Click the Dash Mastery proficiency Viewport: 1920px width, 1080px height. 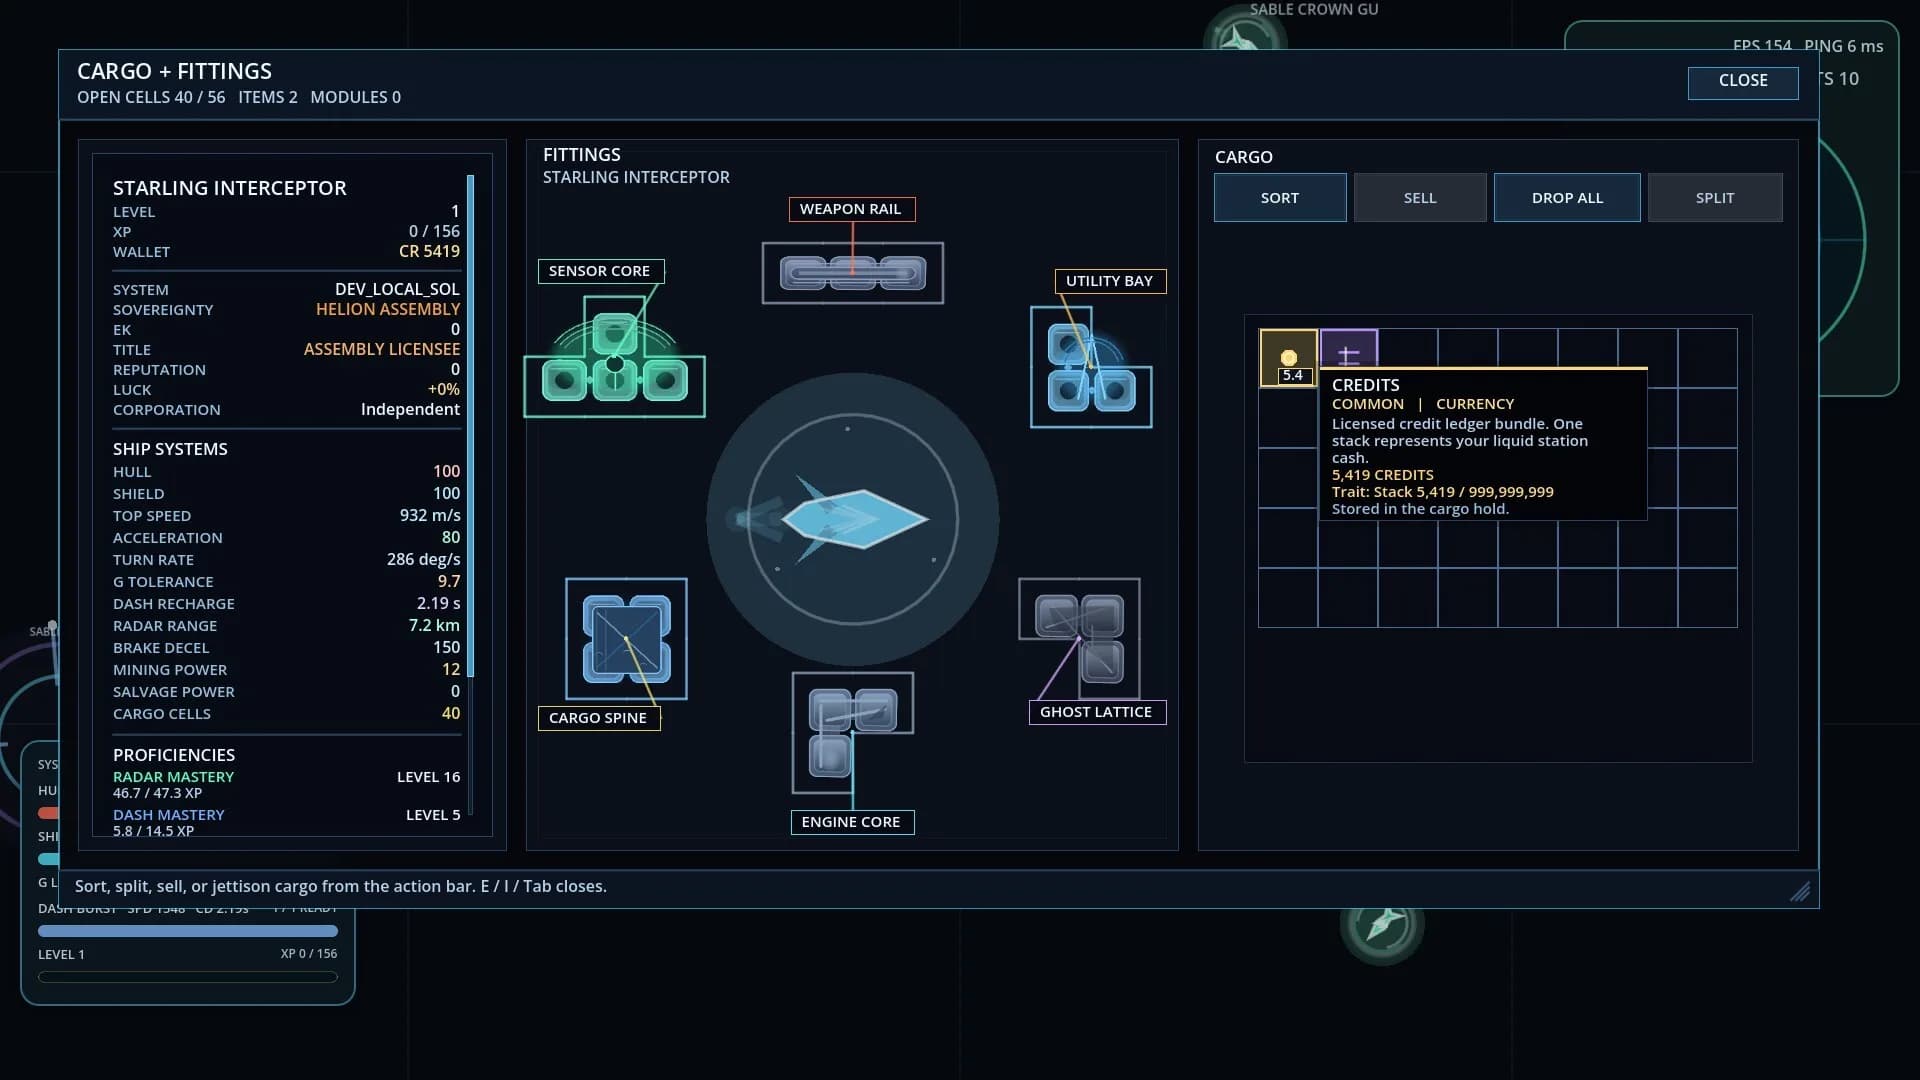point(168,815)
